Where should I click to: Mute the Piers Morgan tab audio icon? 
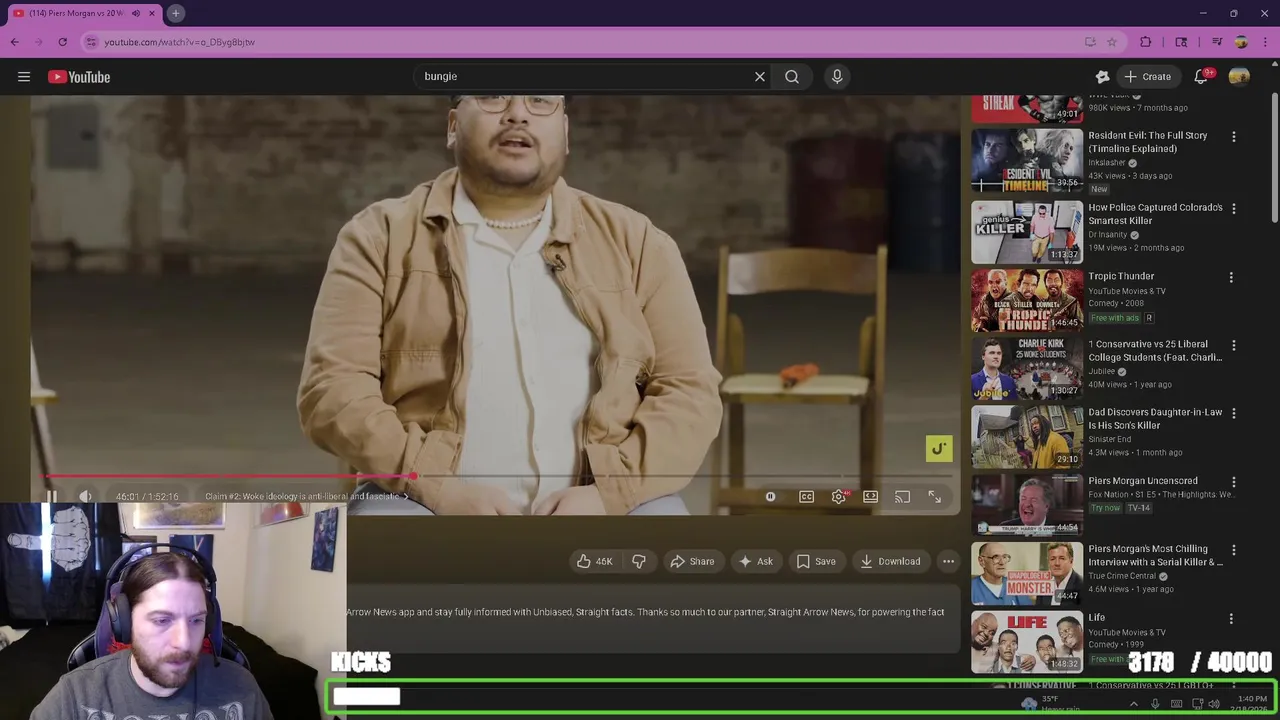pos(136,13)
